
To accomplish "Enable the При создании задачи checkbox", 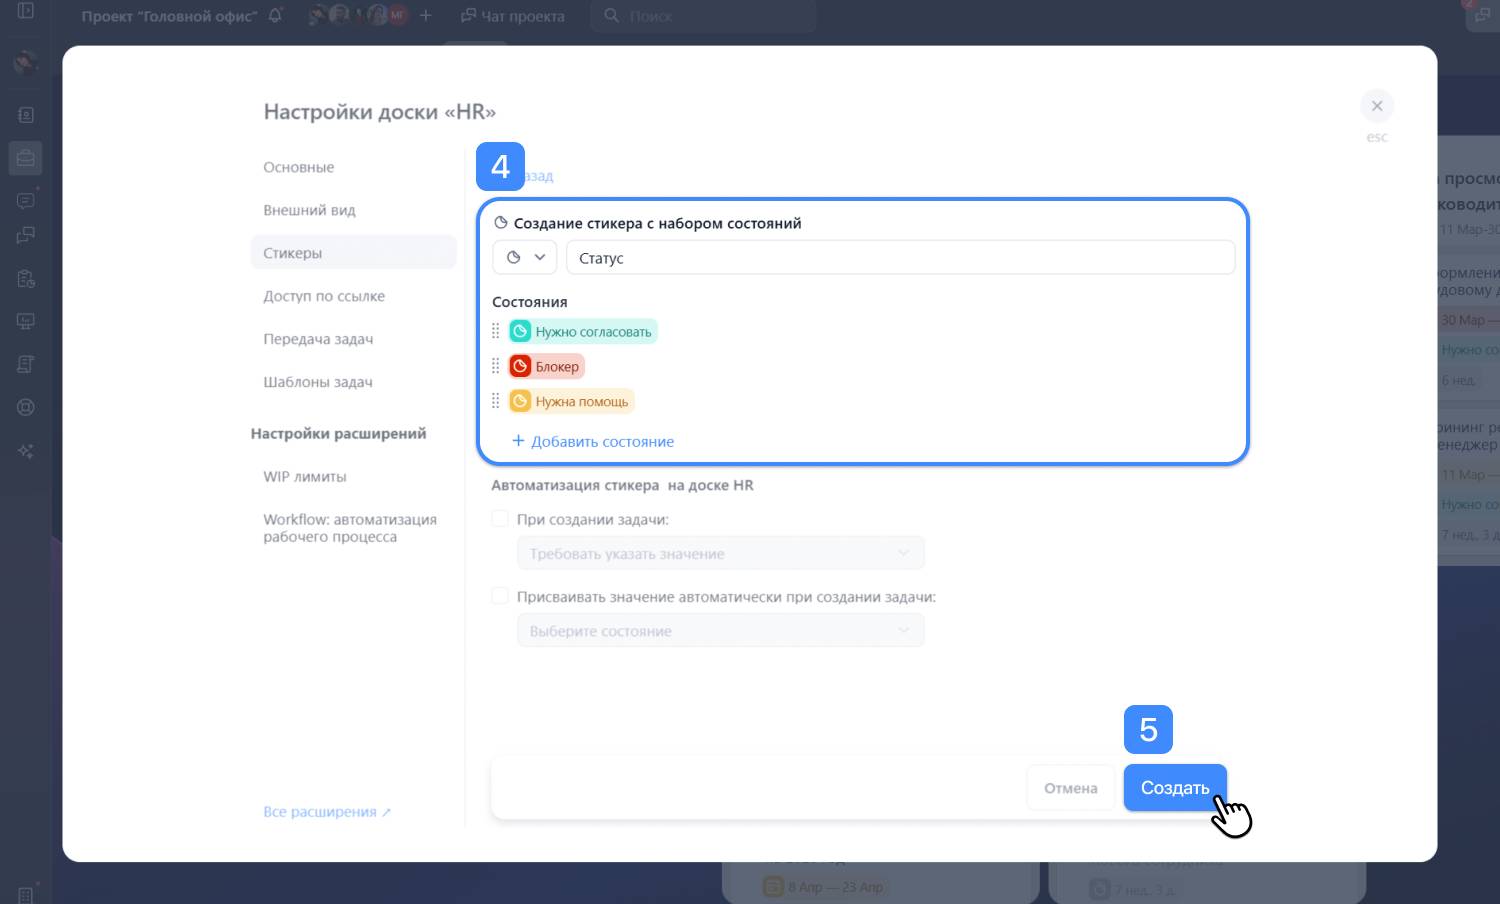I will click(x=500, y=519).
